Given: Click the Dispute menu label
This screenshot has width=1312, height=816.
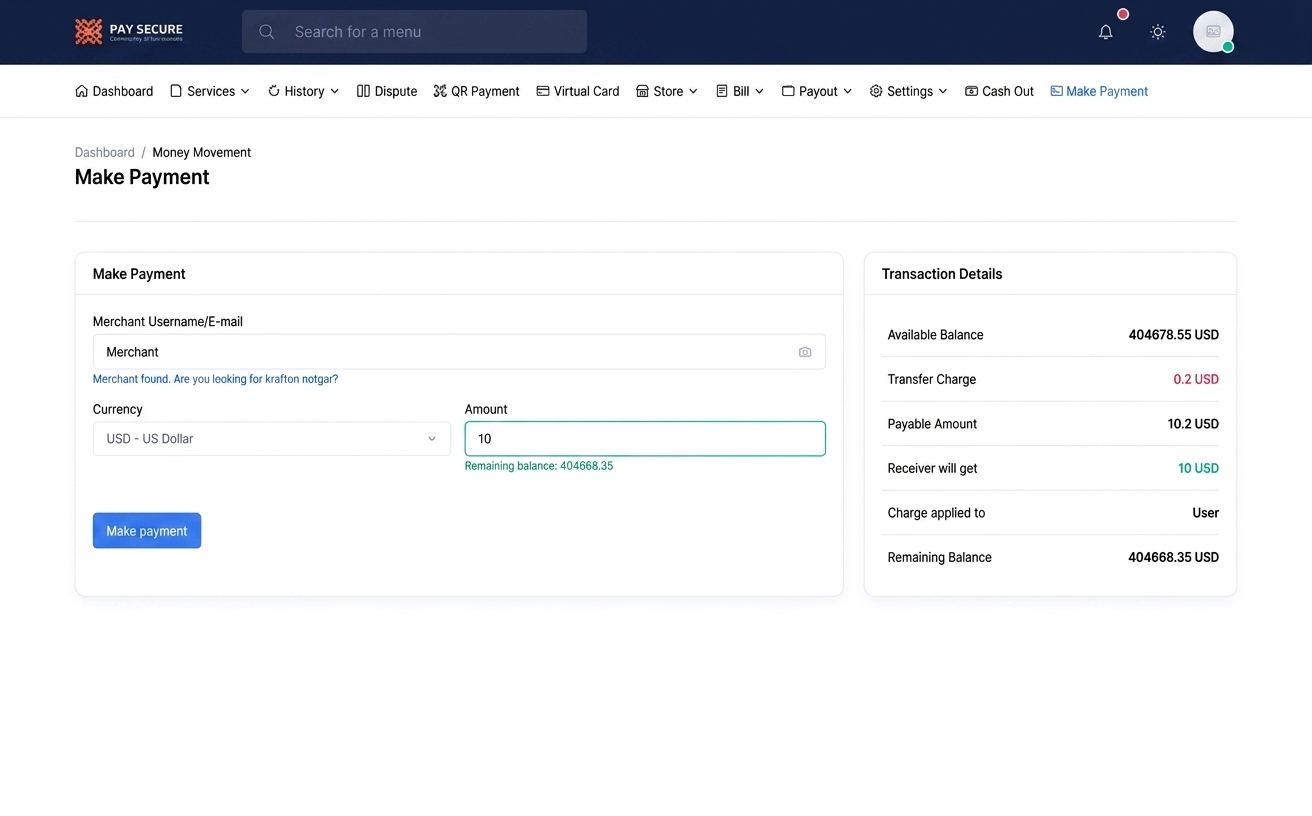Looking at the screenshot, I should pos(396,91).
